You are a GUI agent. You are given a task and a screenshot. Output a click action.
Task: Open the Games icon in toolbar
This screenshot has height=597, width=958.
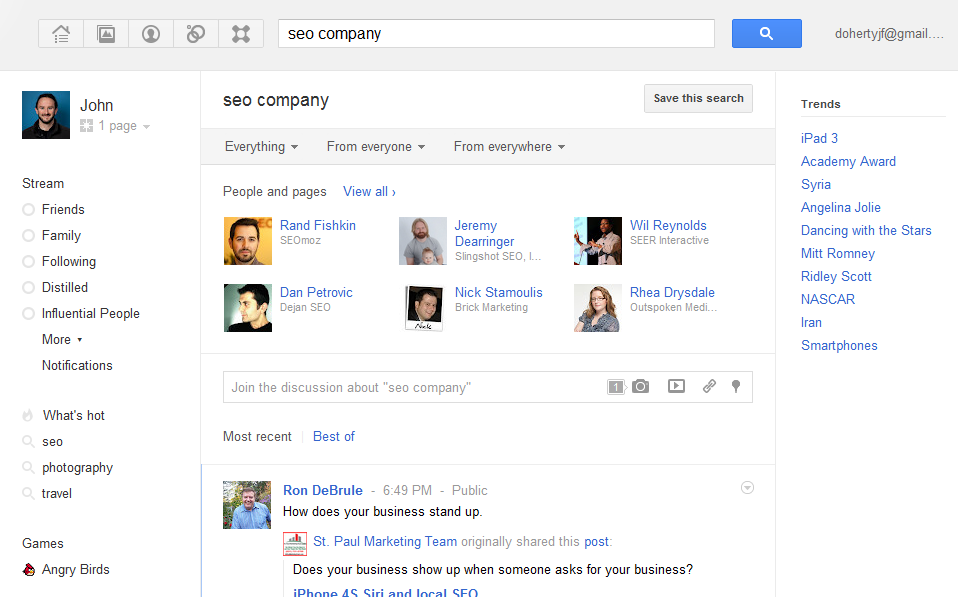tap(241, 34)
